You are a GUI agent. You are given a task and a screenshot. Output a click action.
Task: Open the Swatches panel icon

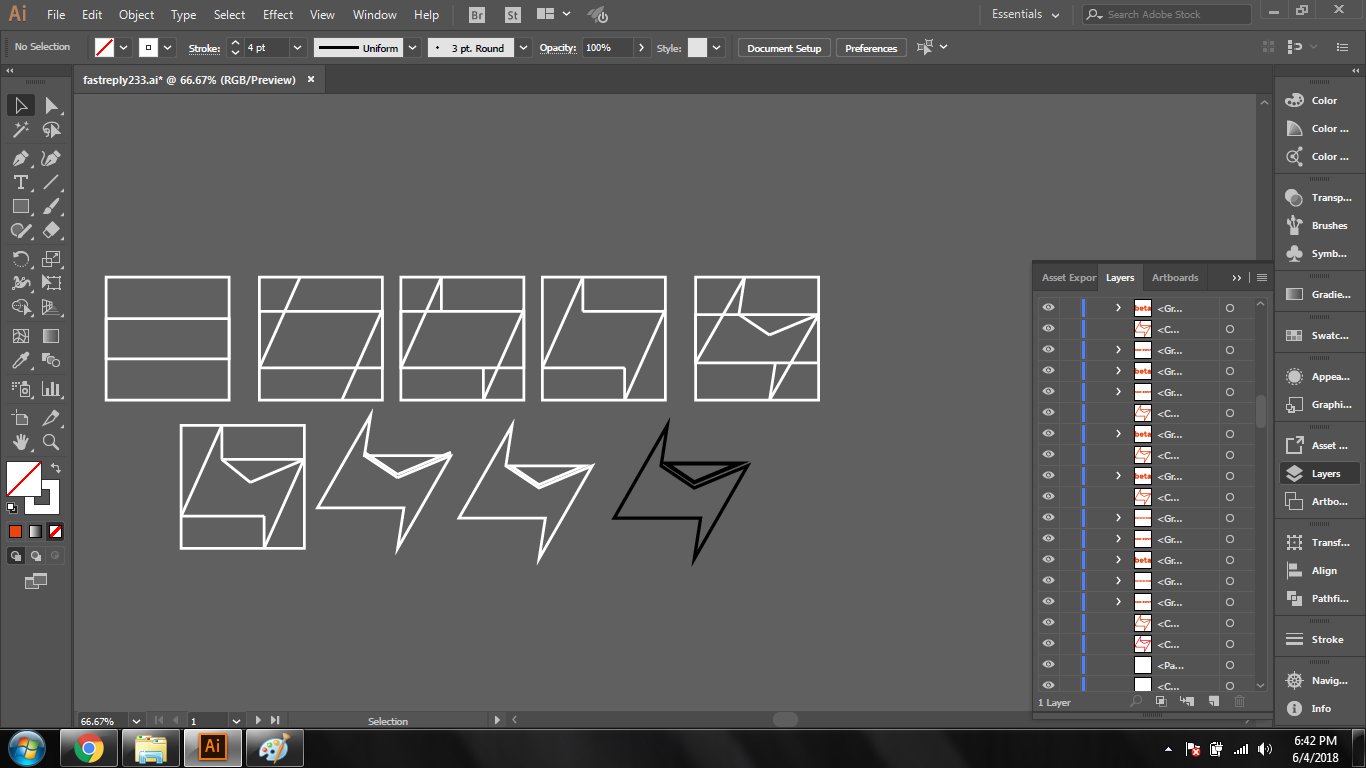(1294, 336)
